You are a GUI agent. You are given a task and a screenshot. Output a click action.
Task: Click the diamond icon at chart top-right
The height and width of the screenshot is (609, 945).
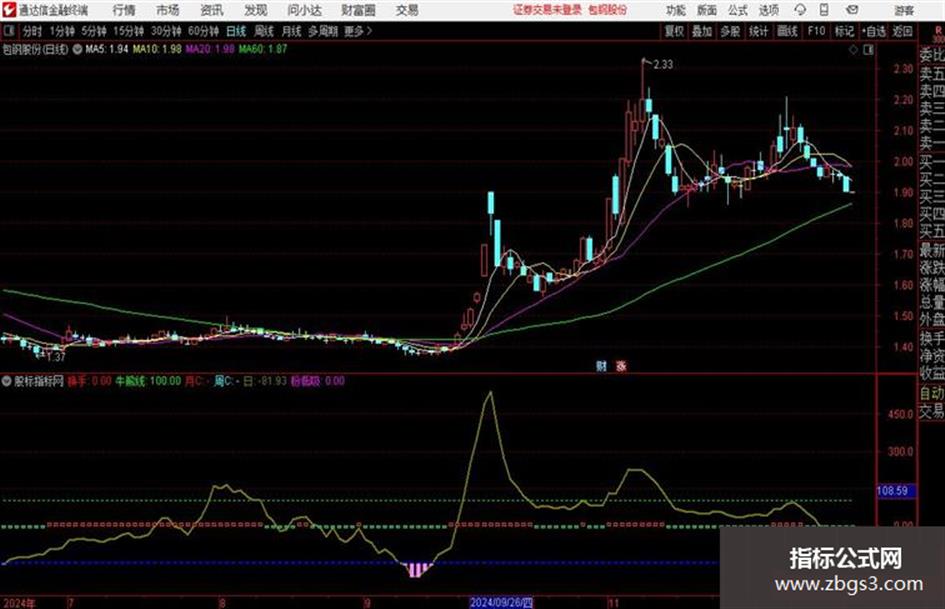click(853, 50)
